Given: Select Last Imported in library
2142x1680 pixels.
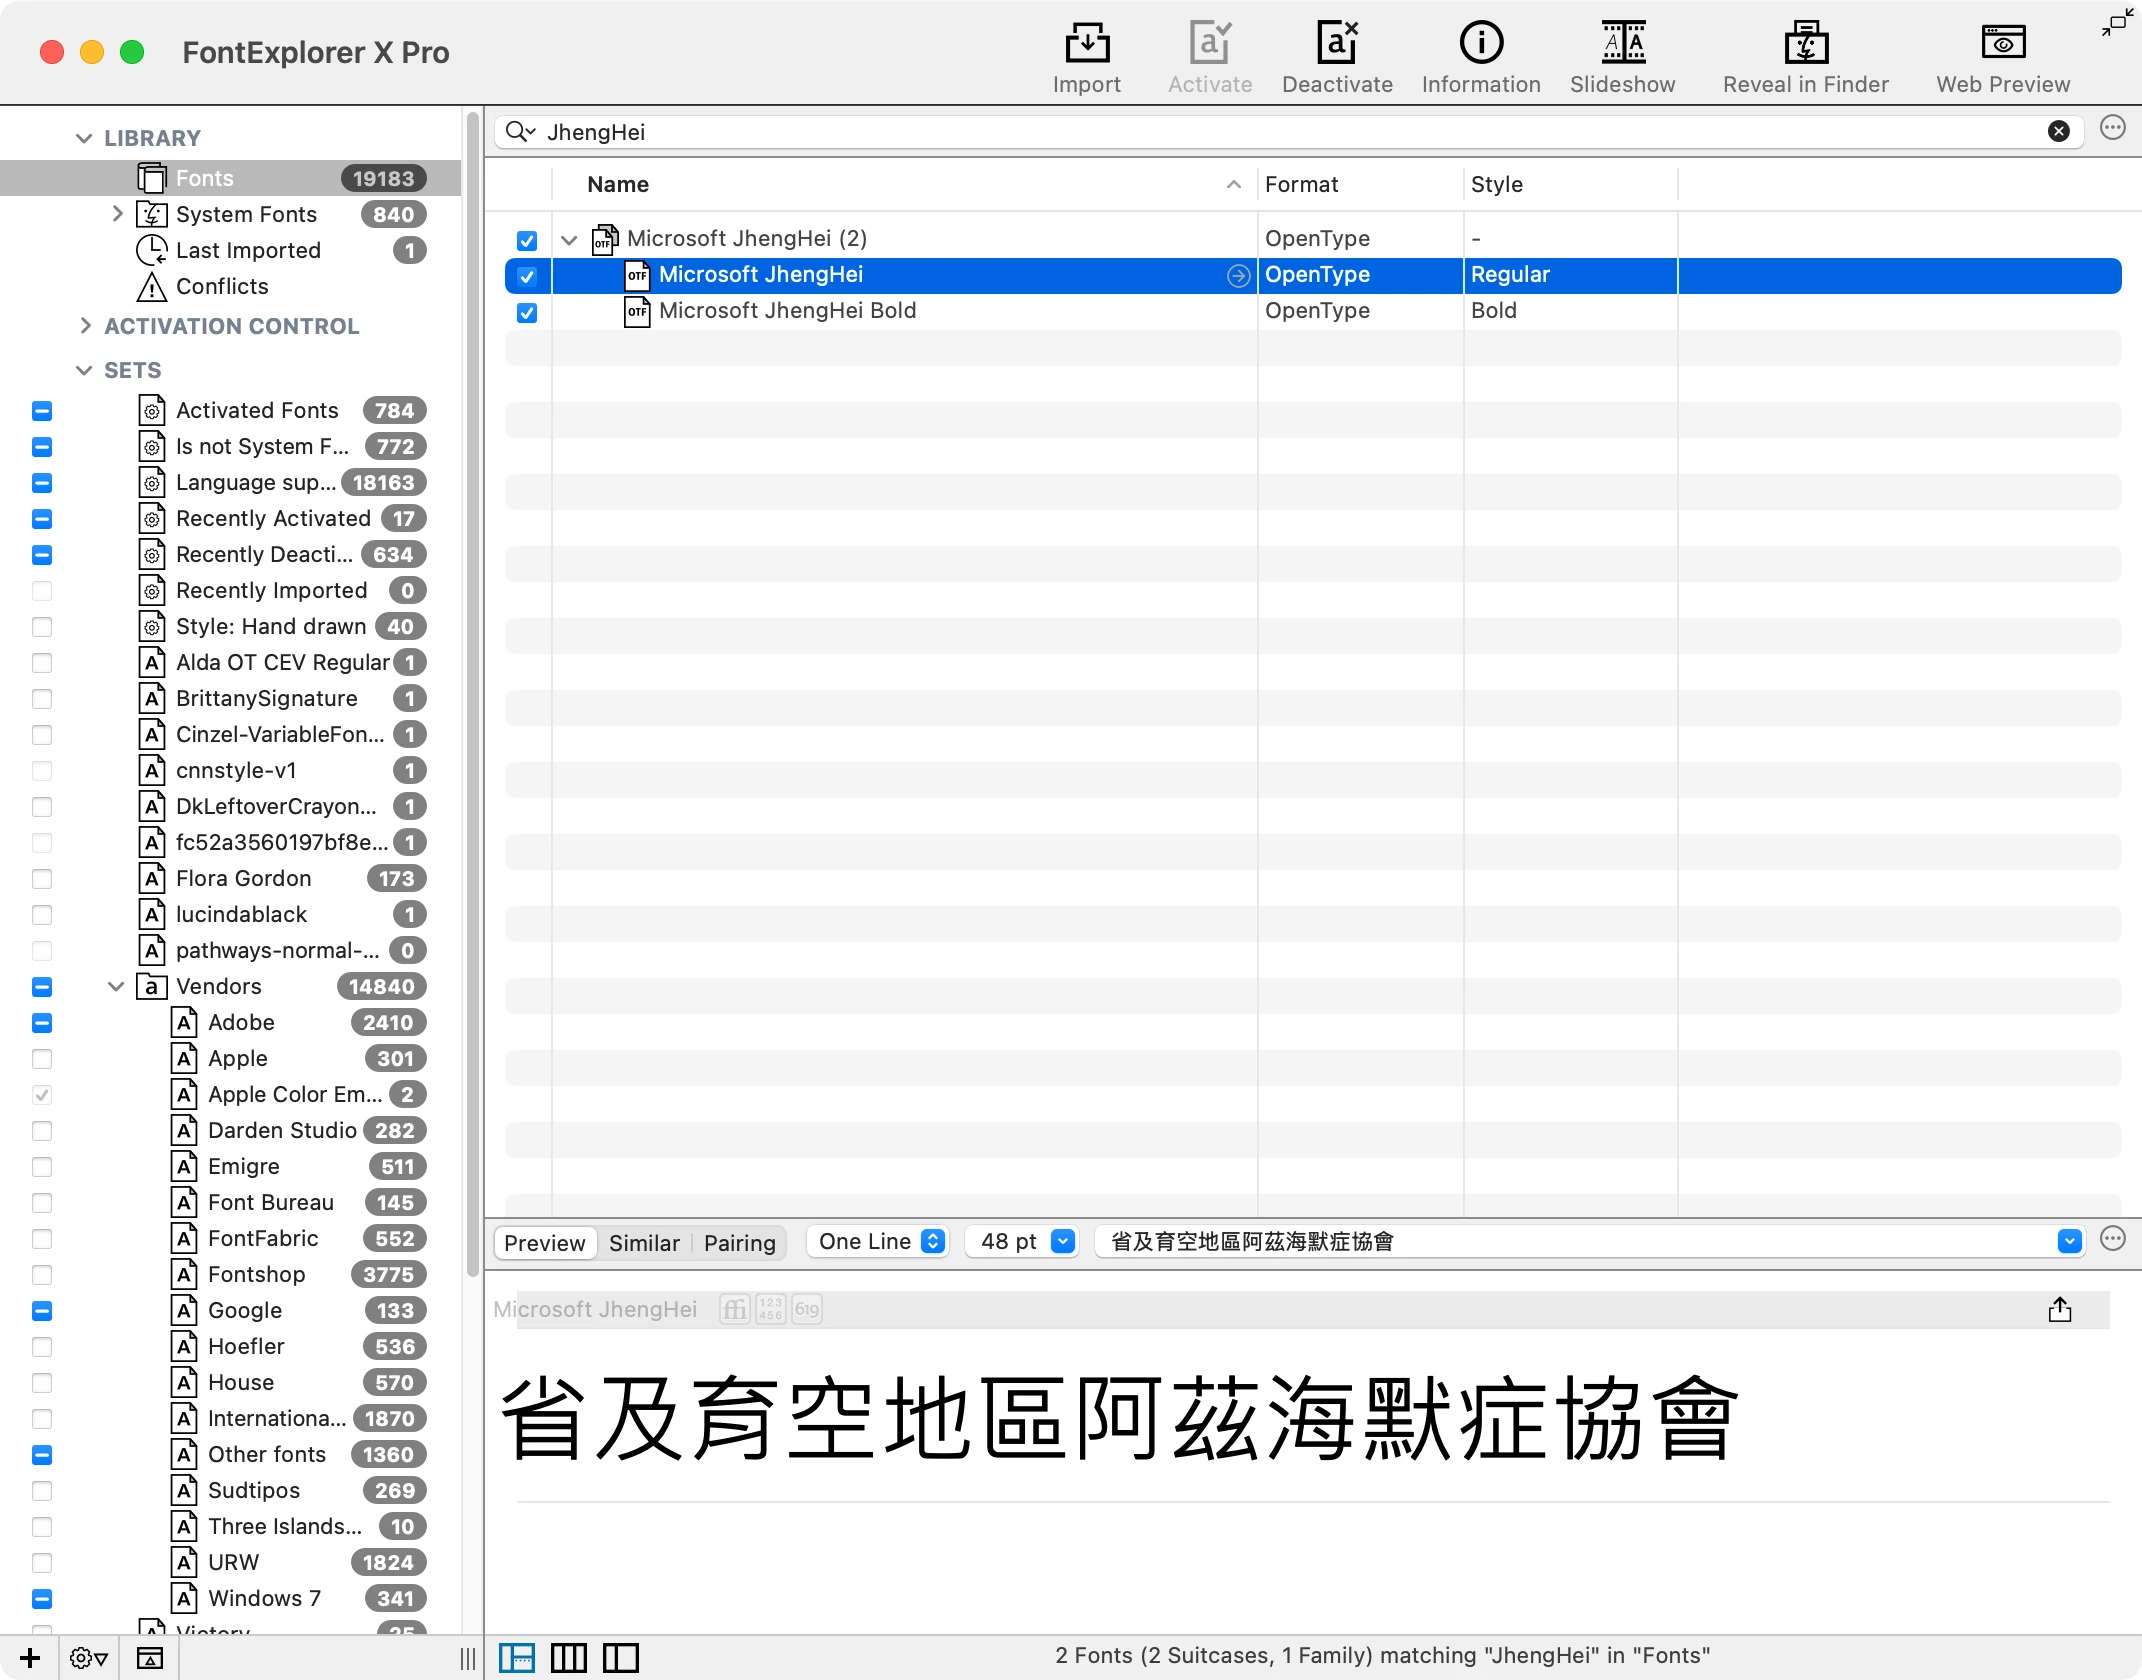Looking at the screenshot, I should click(x=248, y=251).
